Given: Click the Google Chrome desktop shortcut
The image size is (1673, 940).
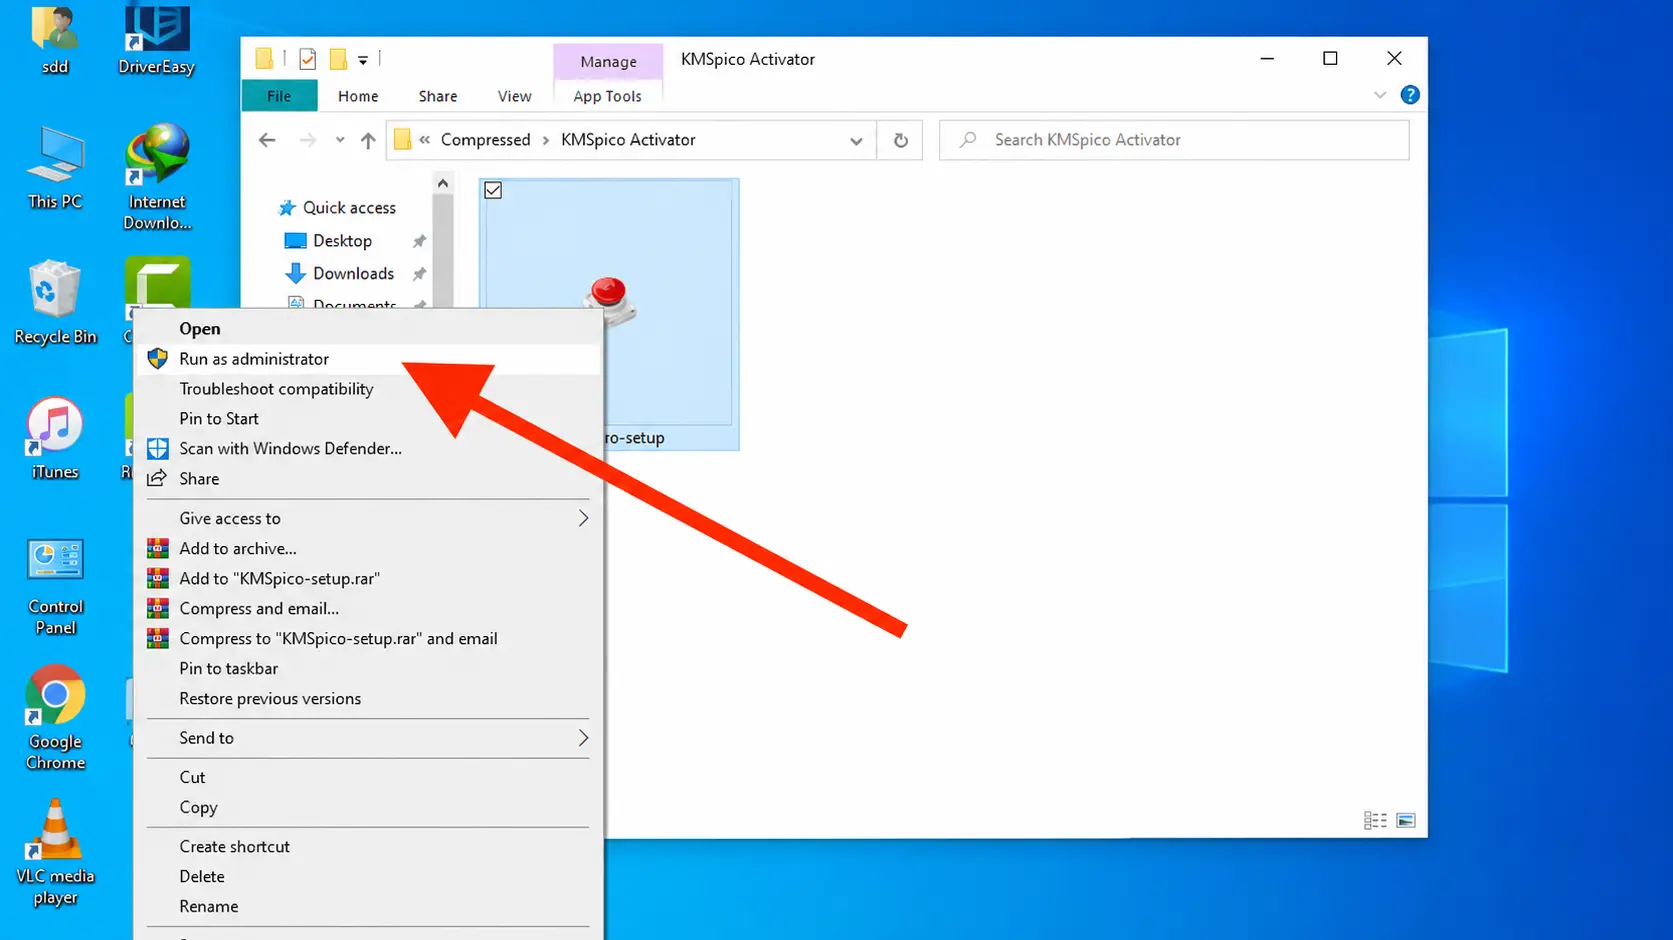Looking at the screenshot, I should 55,718.
